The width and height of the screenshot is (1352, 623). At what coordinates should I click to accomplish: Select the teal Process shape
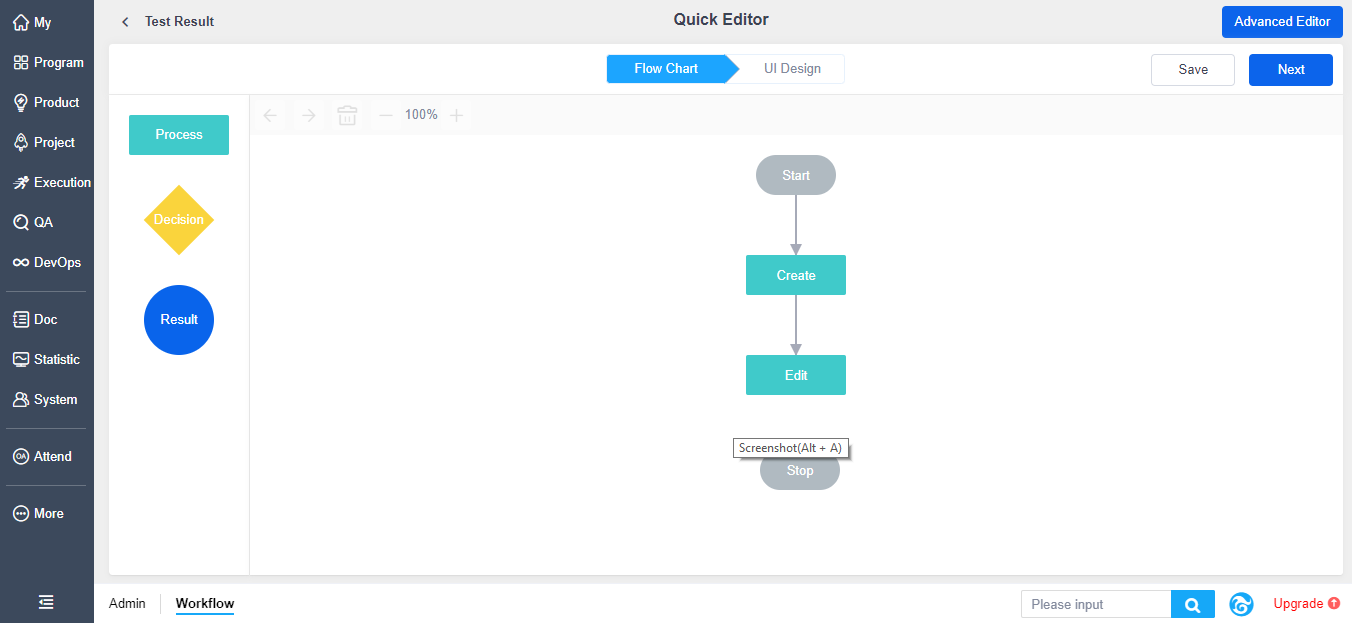(179, 135)
